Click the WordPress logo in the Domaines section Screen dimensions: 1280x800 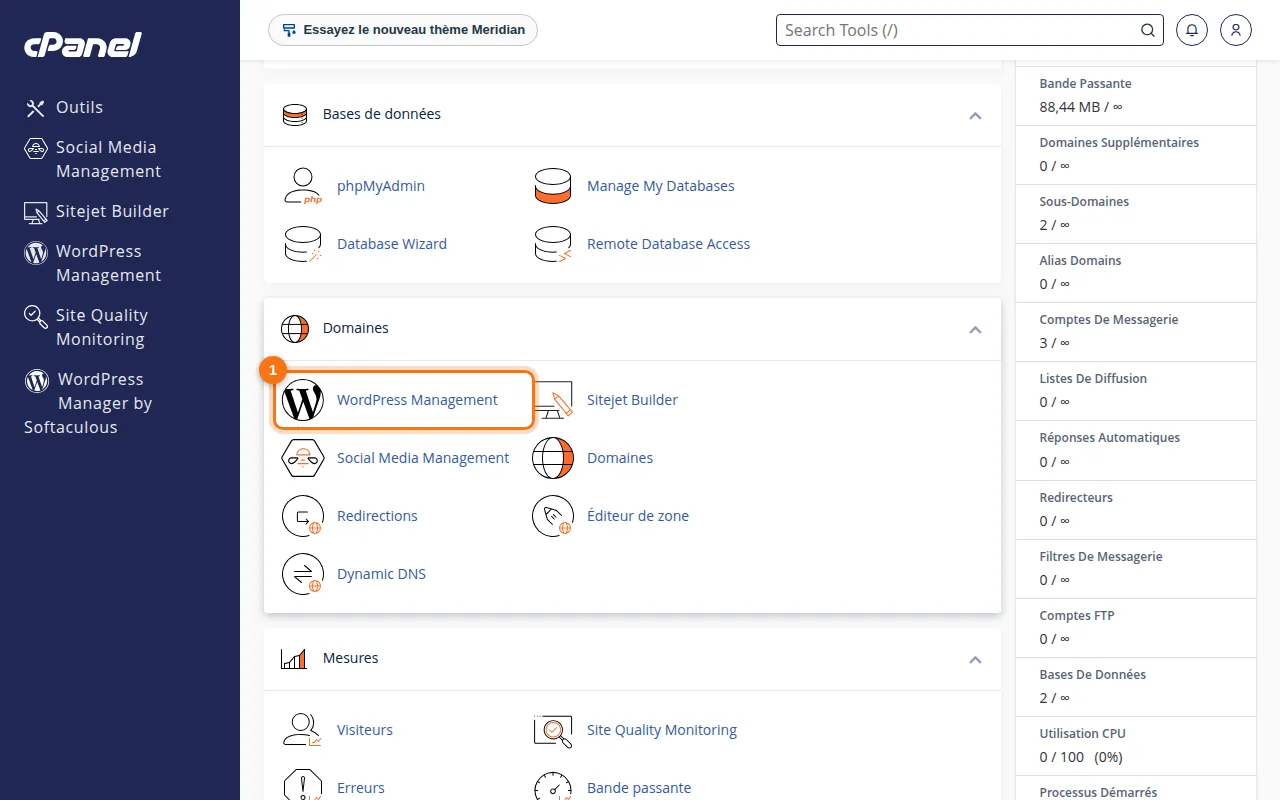[x=302, y=400]
